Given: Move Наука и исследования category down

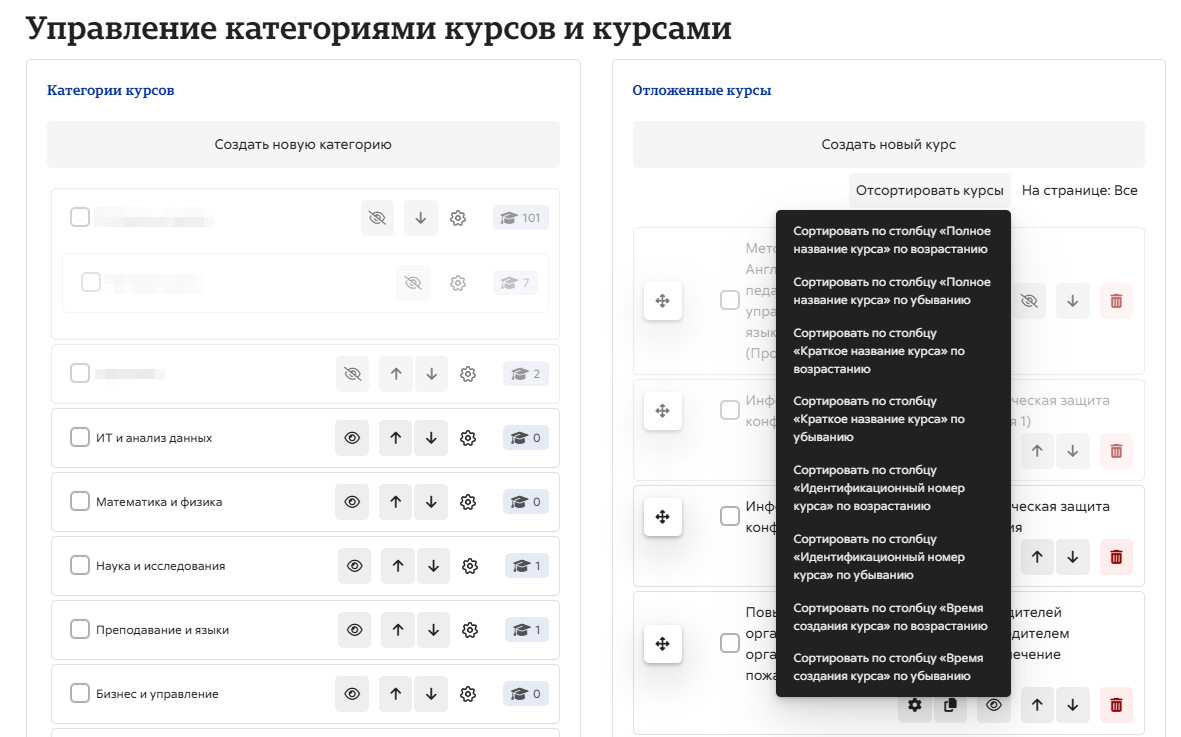Looking at the screenshot, I should click(x=433, y=566).
